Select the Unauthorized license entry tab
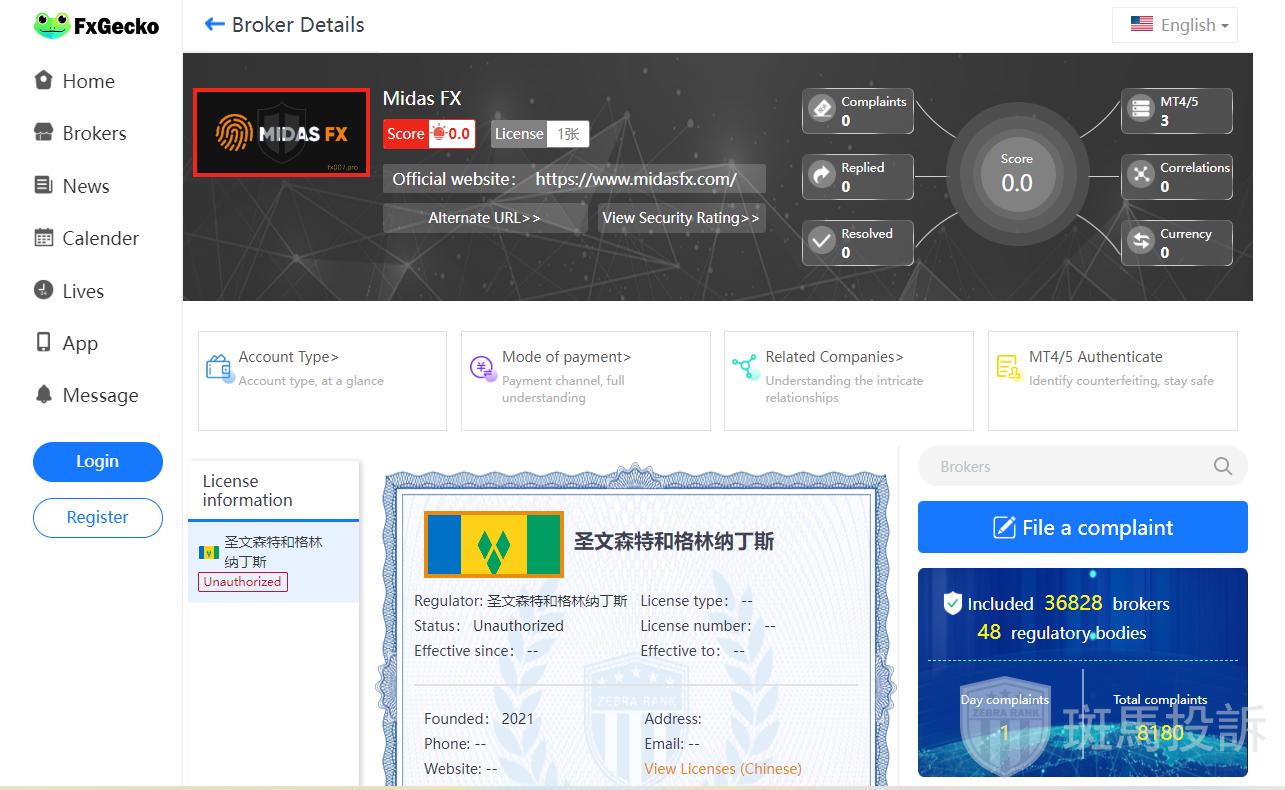1285x790 pixels. (x=272, y=561)
